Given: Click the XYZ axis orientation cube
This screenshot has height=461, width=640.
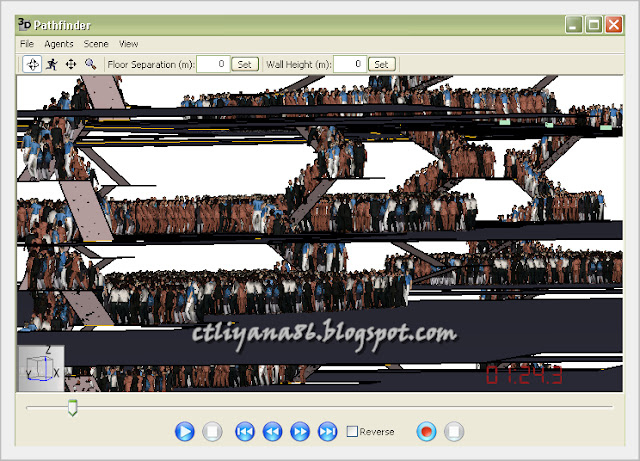Looking at the screenshot, I should pos(41,368).
